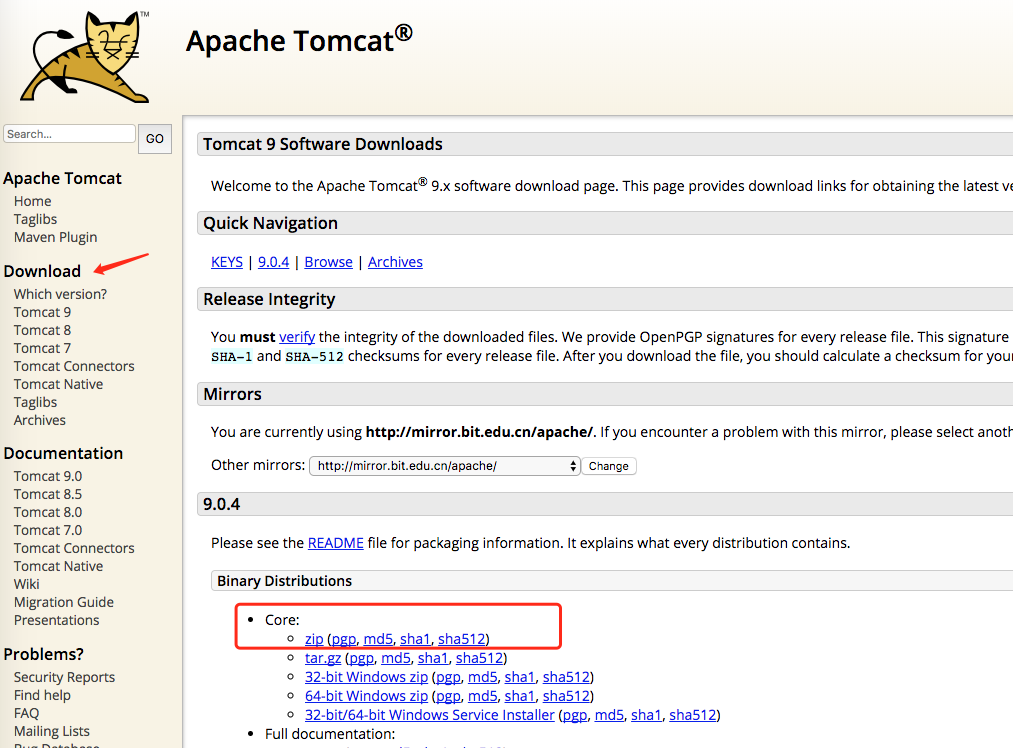Image resolution: width=1013 pixels, height=748 pixels.
Task: Open Tomcat 9.0 documentation link
Action: pos(48,476)
